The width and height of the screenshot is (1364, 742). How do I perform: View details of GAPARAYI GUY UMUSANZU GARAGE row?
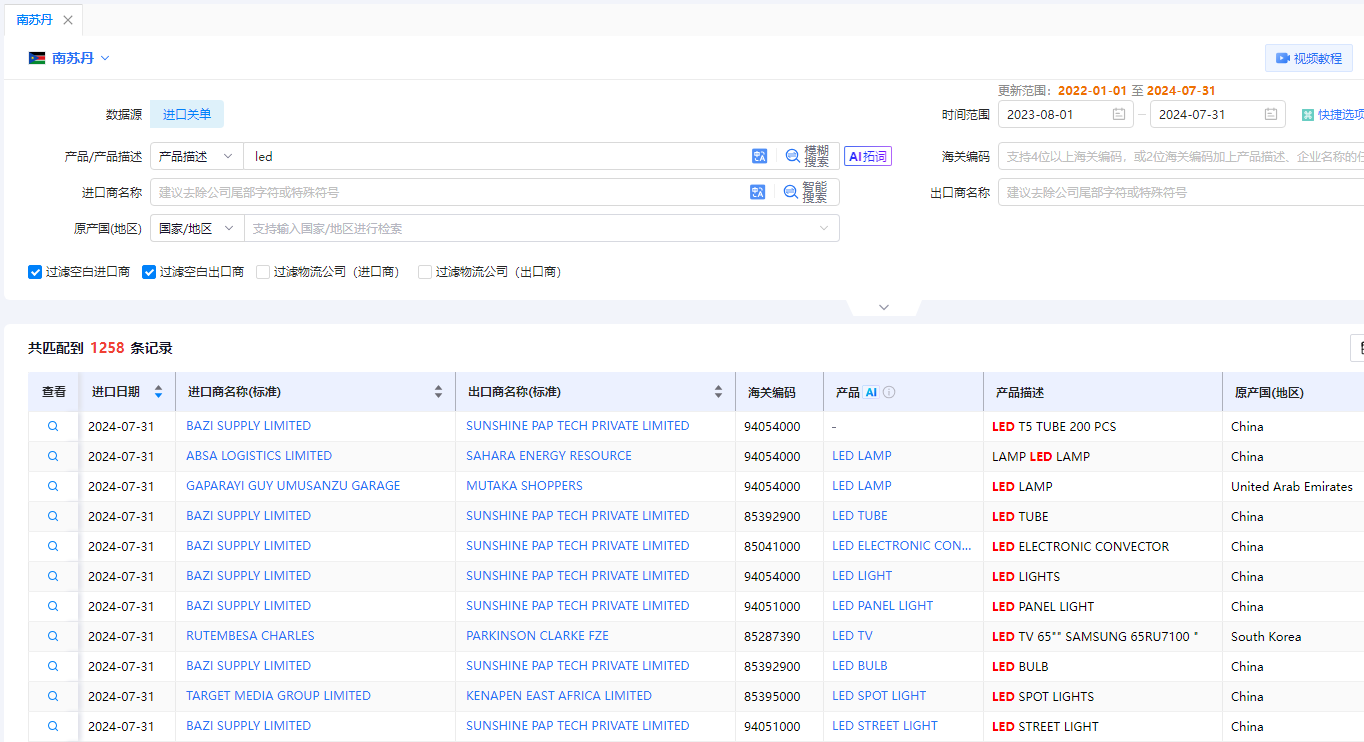pyautogui.click(x=53, y=486)
